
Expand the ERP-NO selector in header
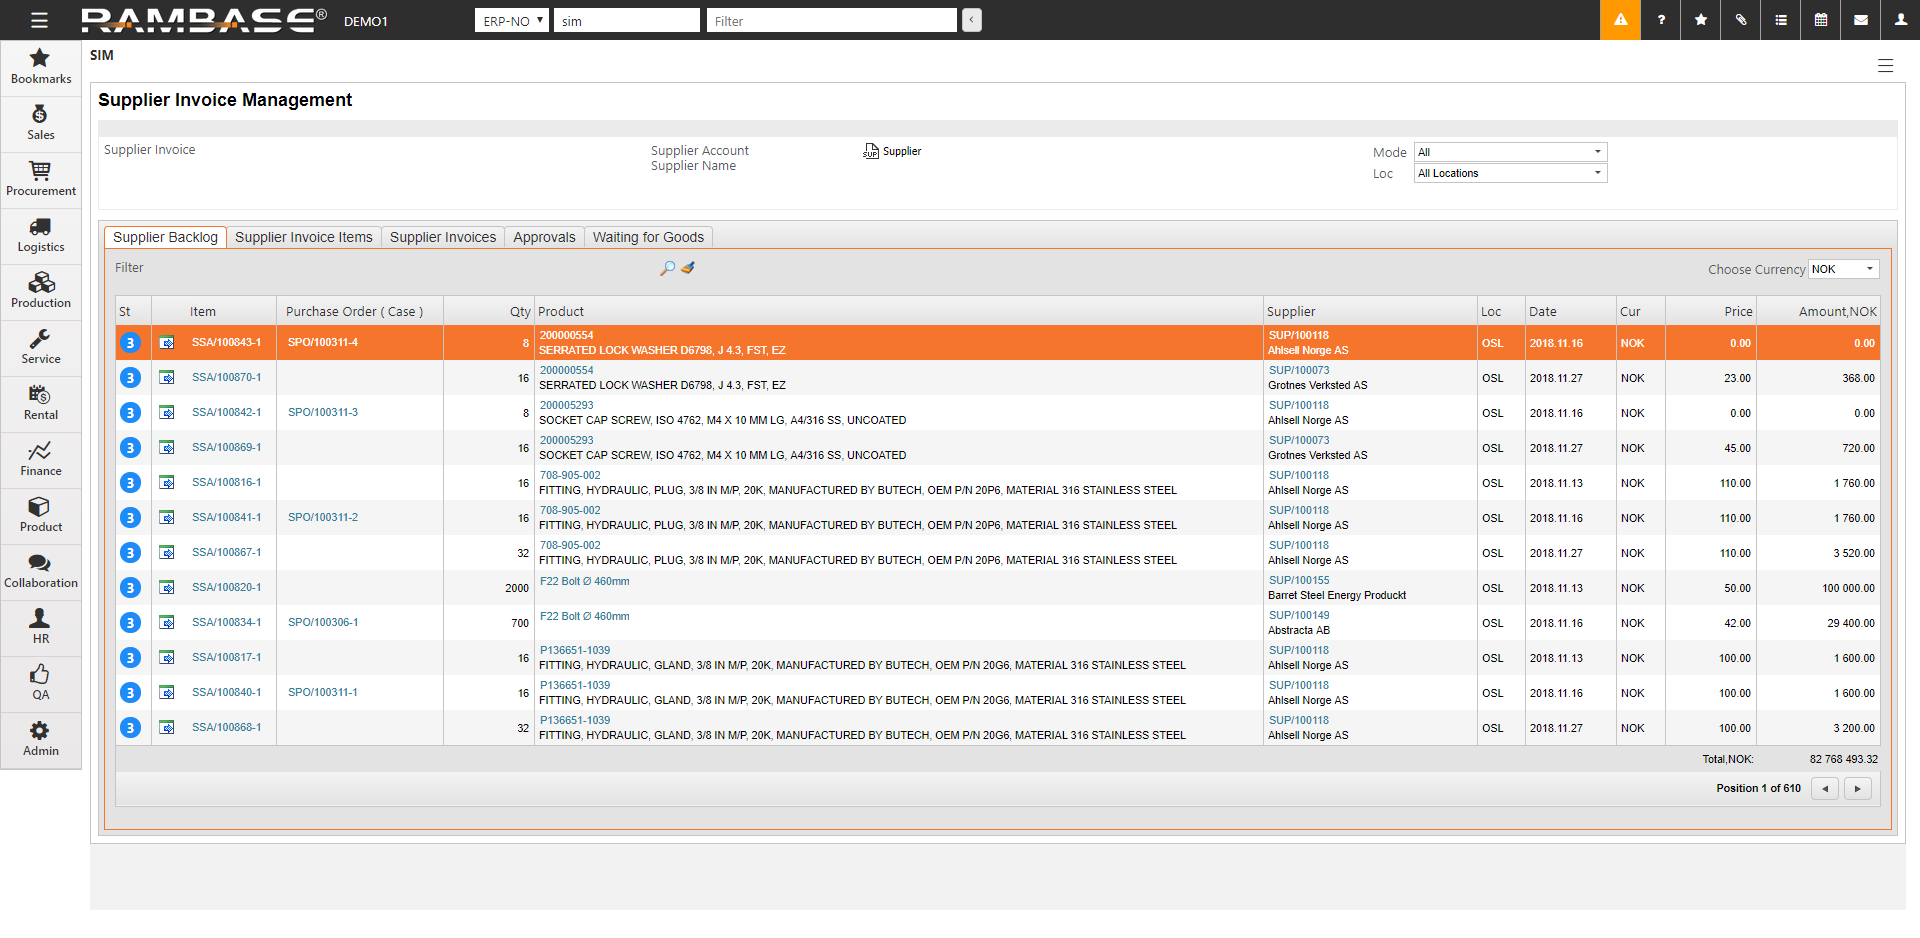512,21
